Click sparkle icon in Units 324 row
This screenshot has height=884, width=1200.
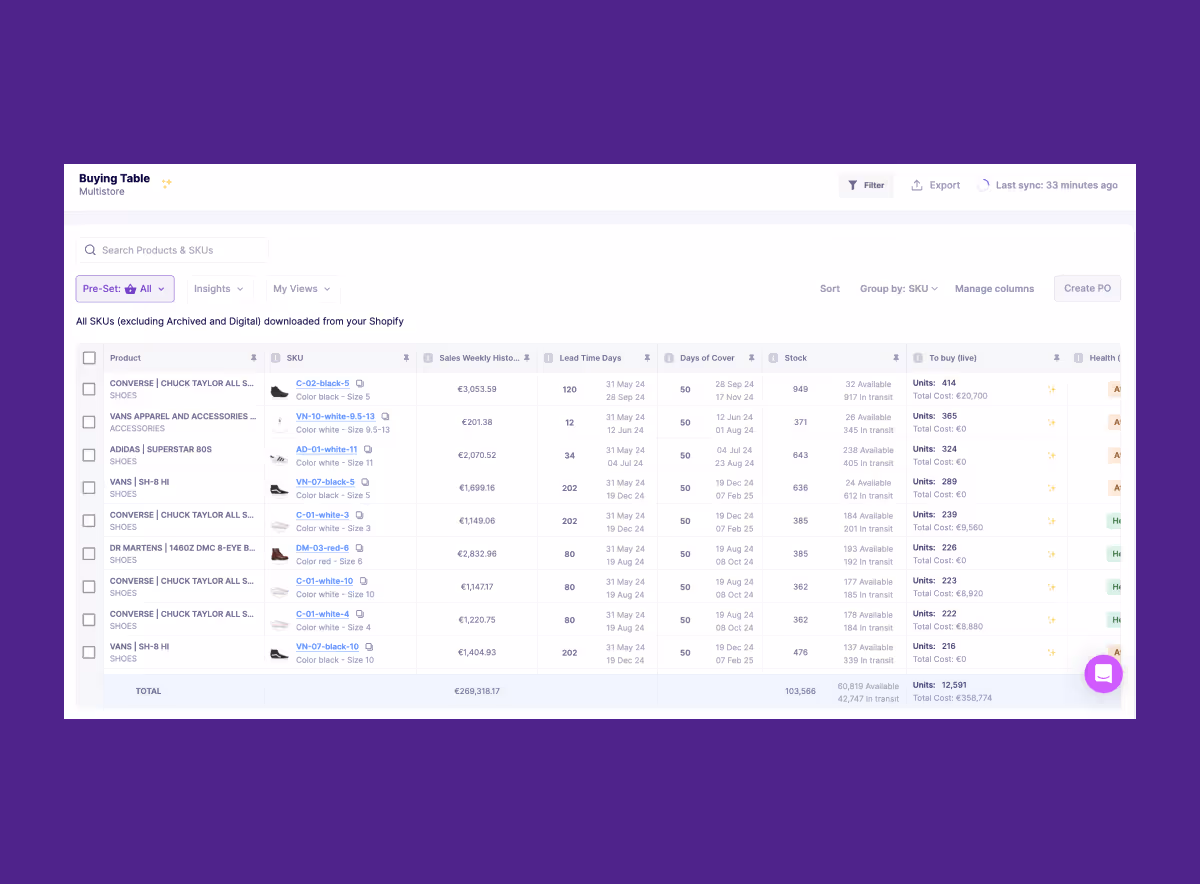click(x=1051, y=456)
